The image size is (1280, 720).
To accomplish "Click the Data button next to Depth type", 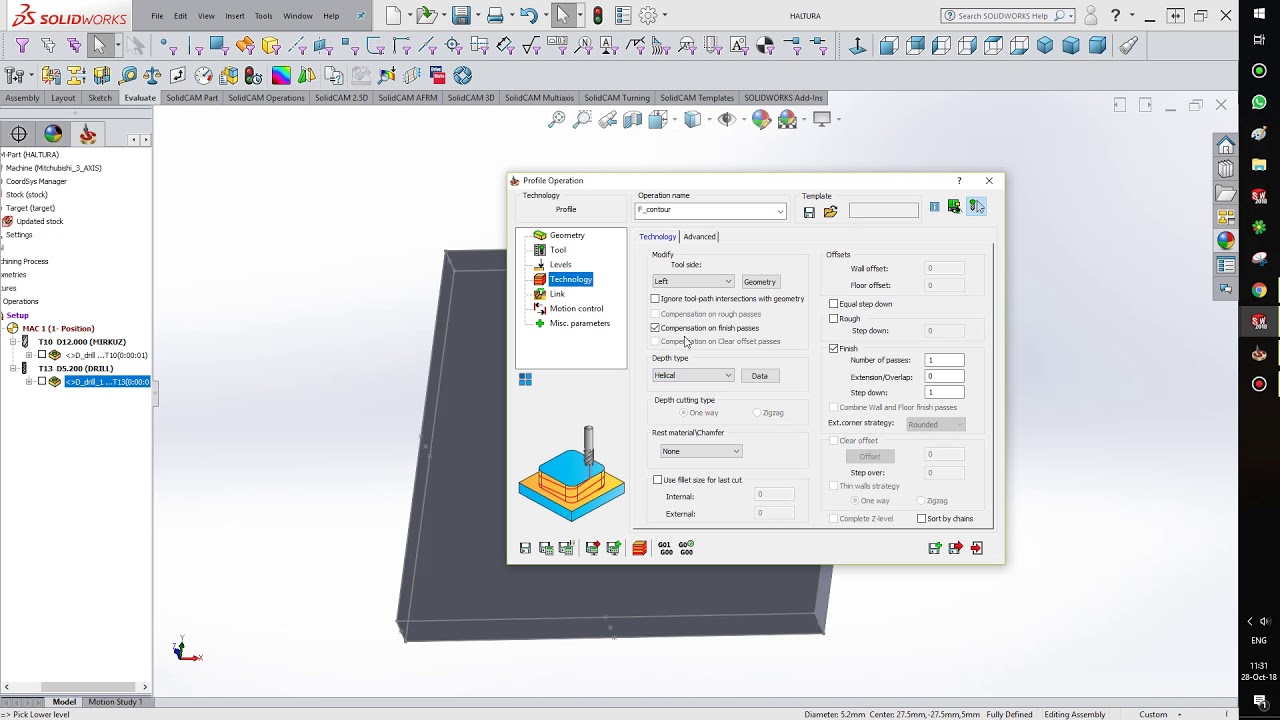I will (x=760, y=375).
